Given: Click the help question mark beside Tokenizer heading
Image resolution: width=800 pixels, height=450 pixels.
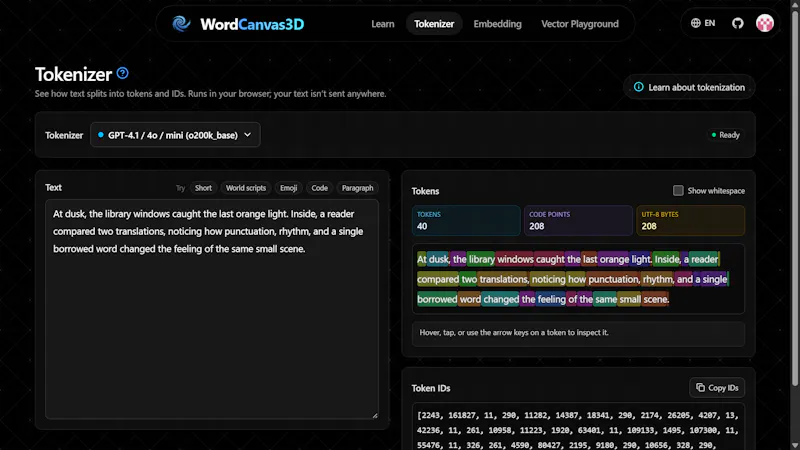Looking at the screenshot, I should [122, 73].
